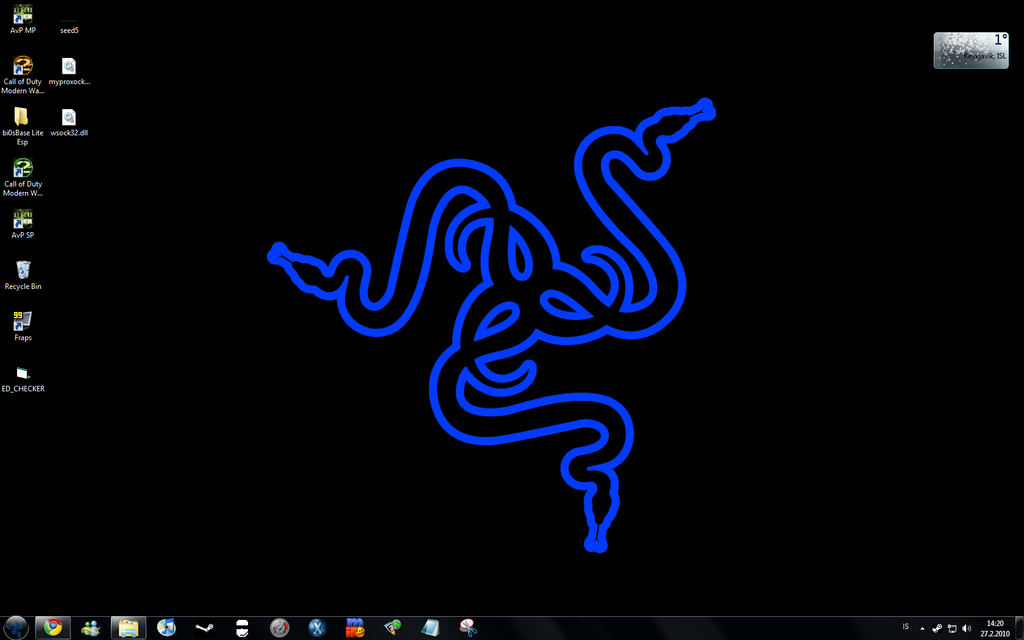Viewport: 1024px width, 640px height.
Task: Show hidden system tray icons
Action: (922, 628)
